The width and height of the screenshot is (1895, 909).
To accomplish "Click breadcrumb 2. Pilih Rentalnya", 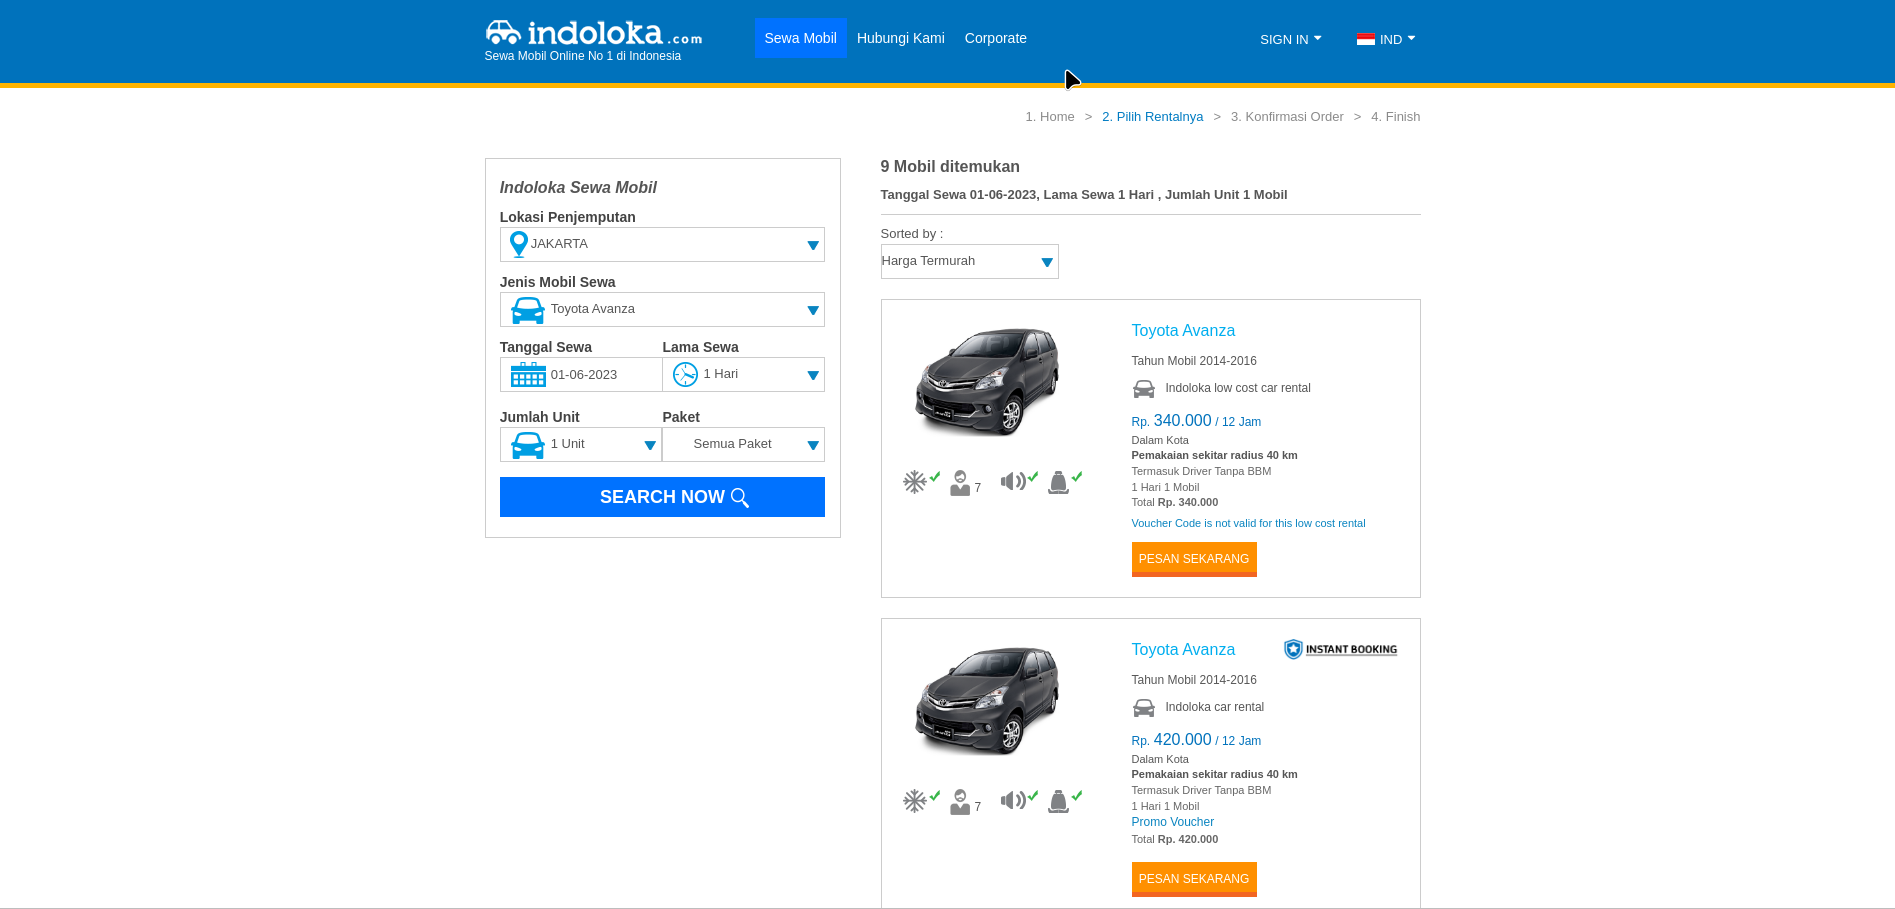I will pos(1152,117).
